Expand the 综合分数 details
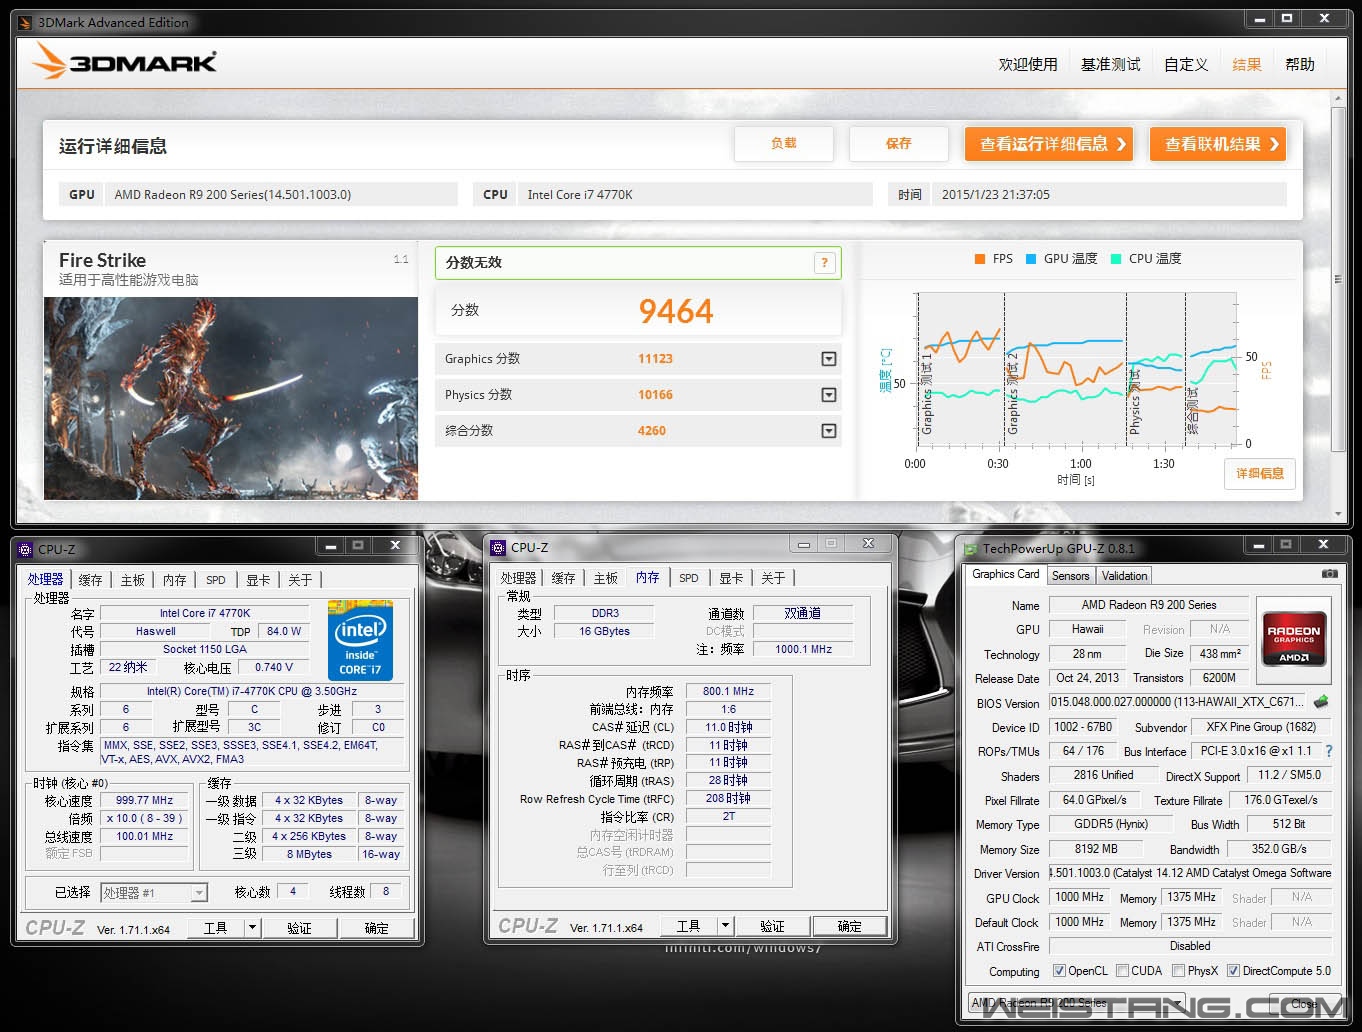The width and height of the screenshot is (1362, 1032). click(829, 431)
